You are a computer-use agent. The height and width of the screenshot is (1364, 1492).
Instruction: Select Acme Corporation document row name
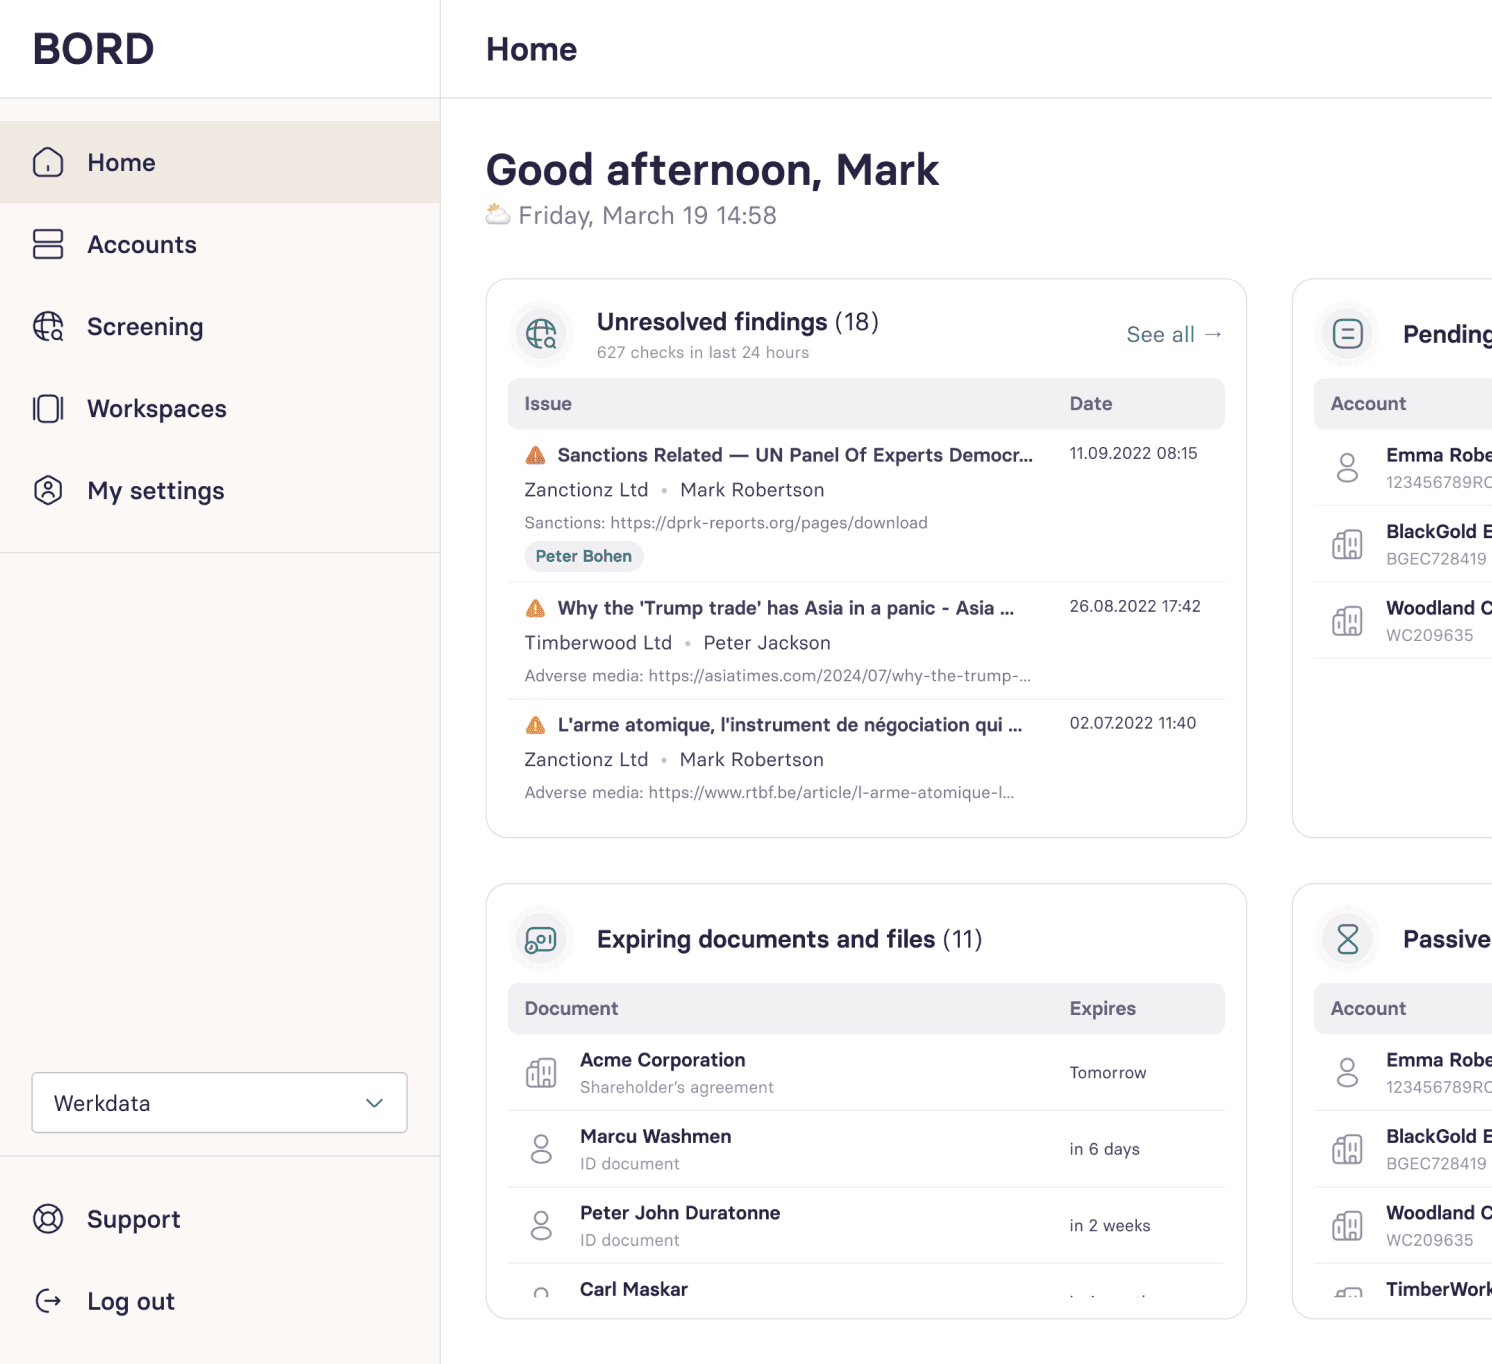[x=663, y=1060]
